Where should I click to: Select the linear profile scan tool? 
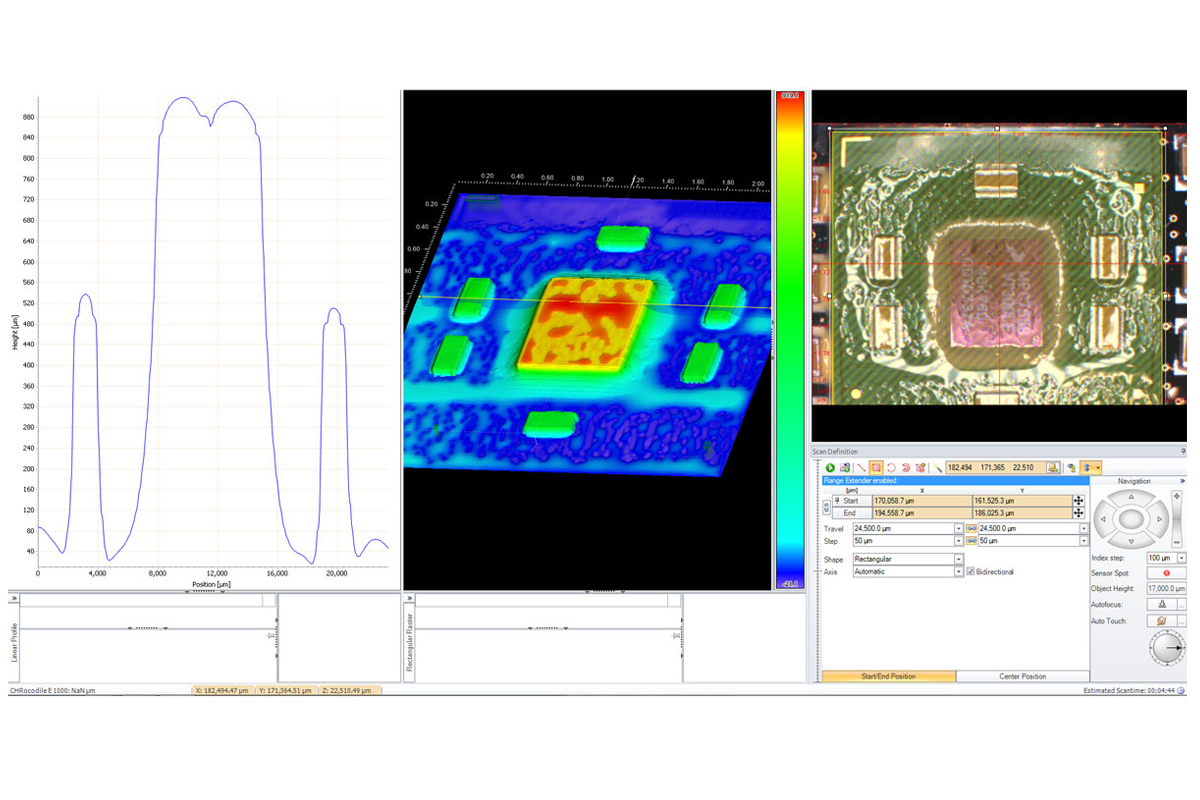(x=861, y=467)
